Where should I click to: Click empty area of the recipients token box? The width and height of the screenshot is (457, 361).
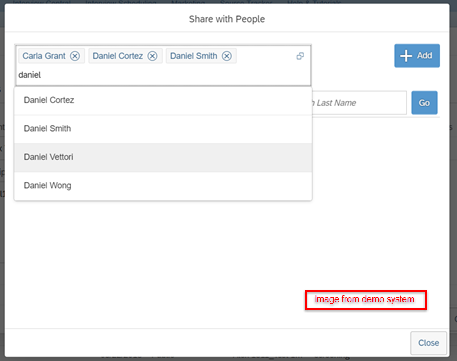tap(266, 56)
